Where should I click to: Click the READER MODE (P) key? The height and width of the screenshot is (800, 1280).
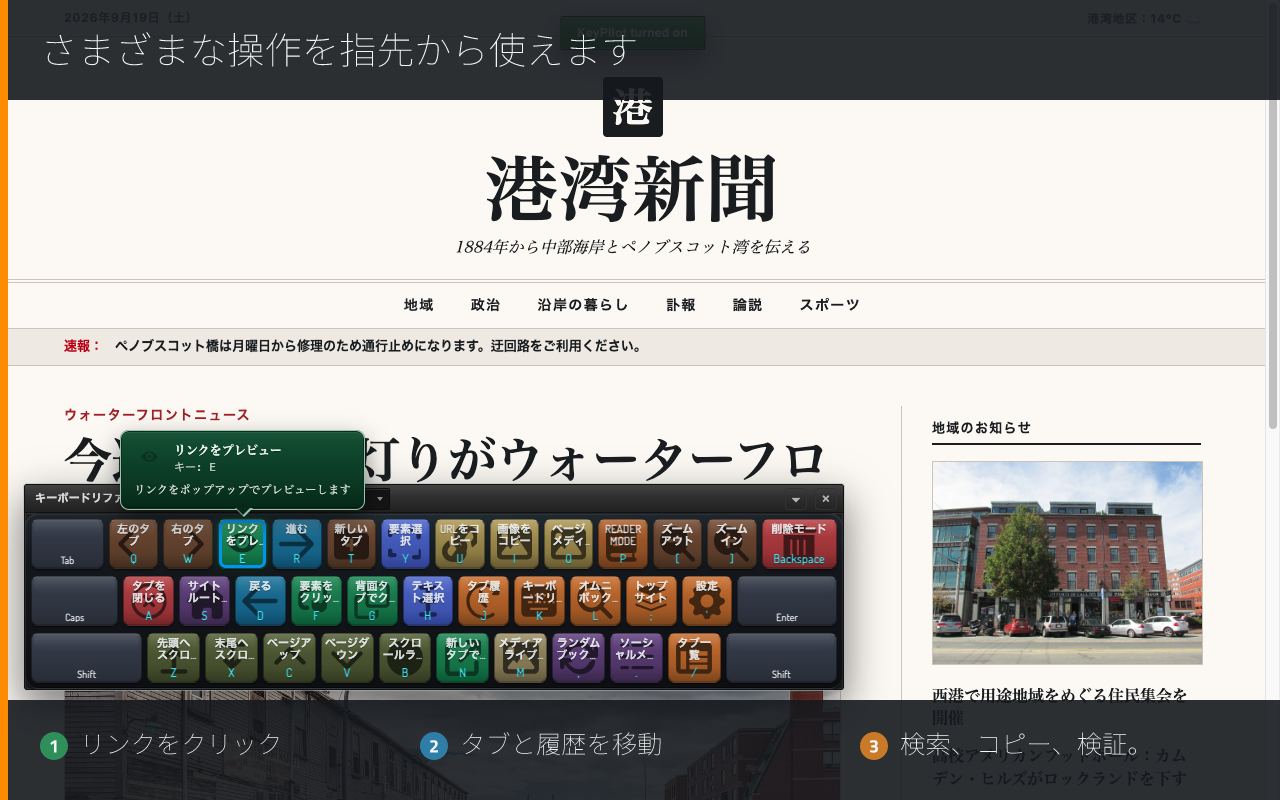[x=623, y=544]
